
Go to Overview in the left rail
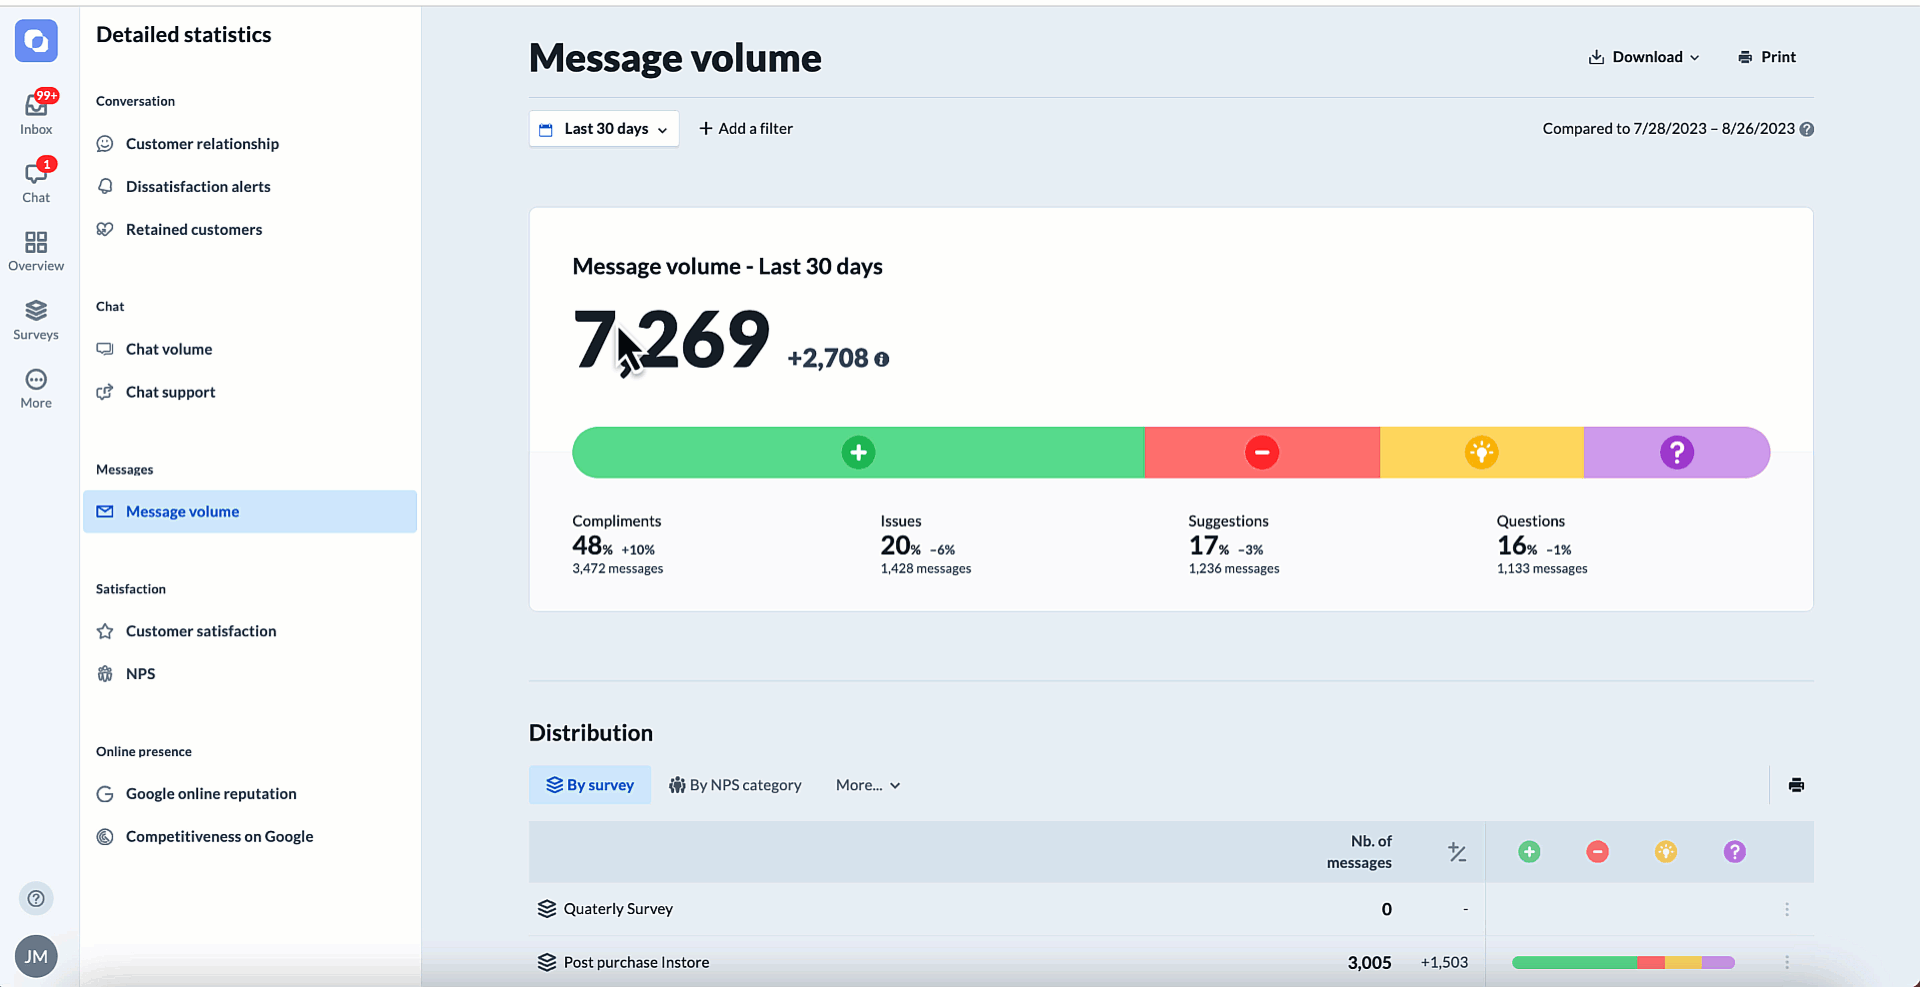point(36,251)
